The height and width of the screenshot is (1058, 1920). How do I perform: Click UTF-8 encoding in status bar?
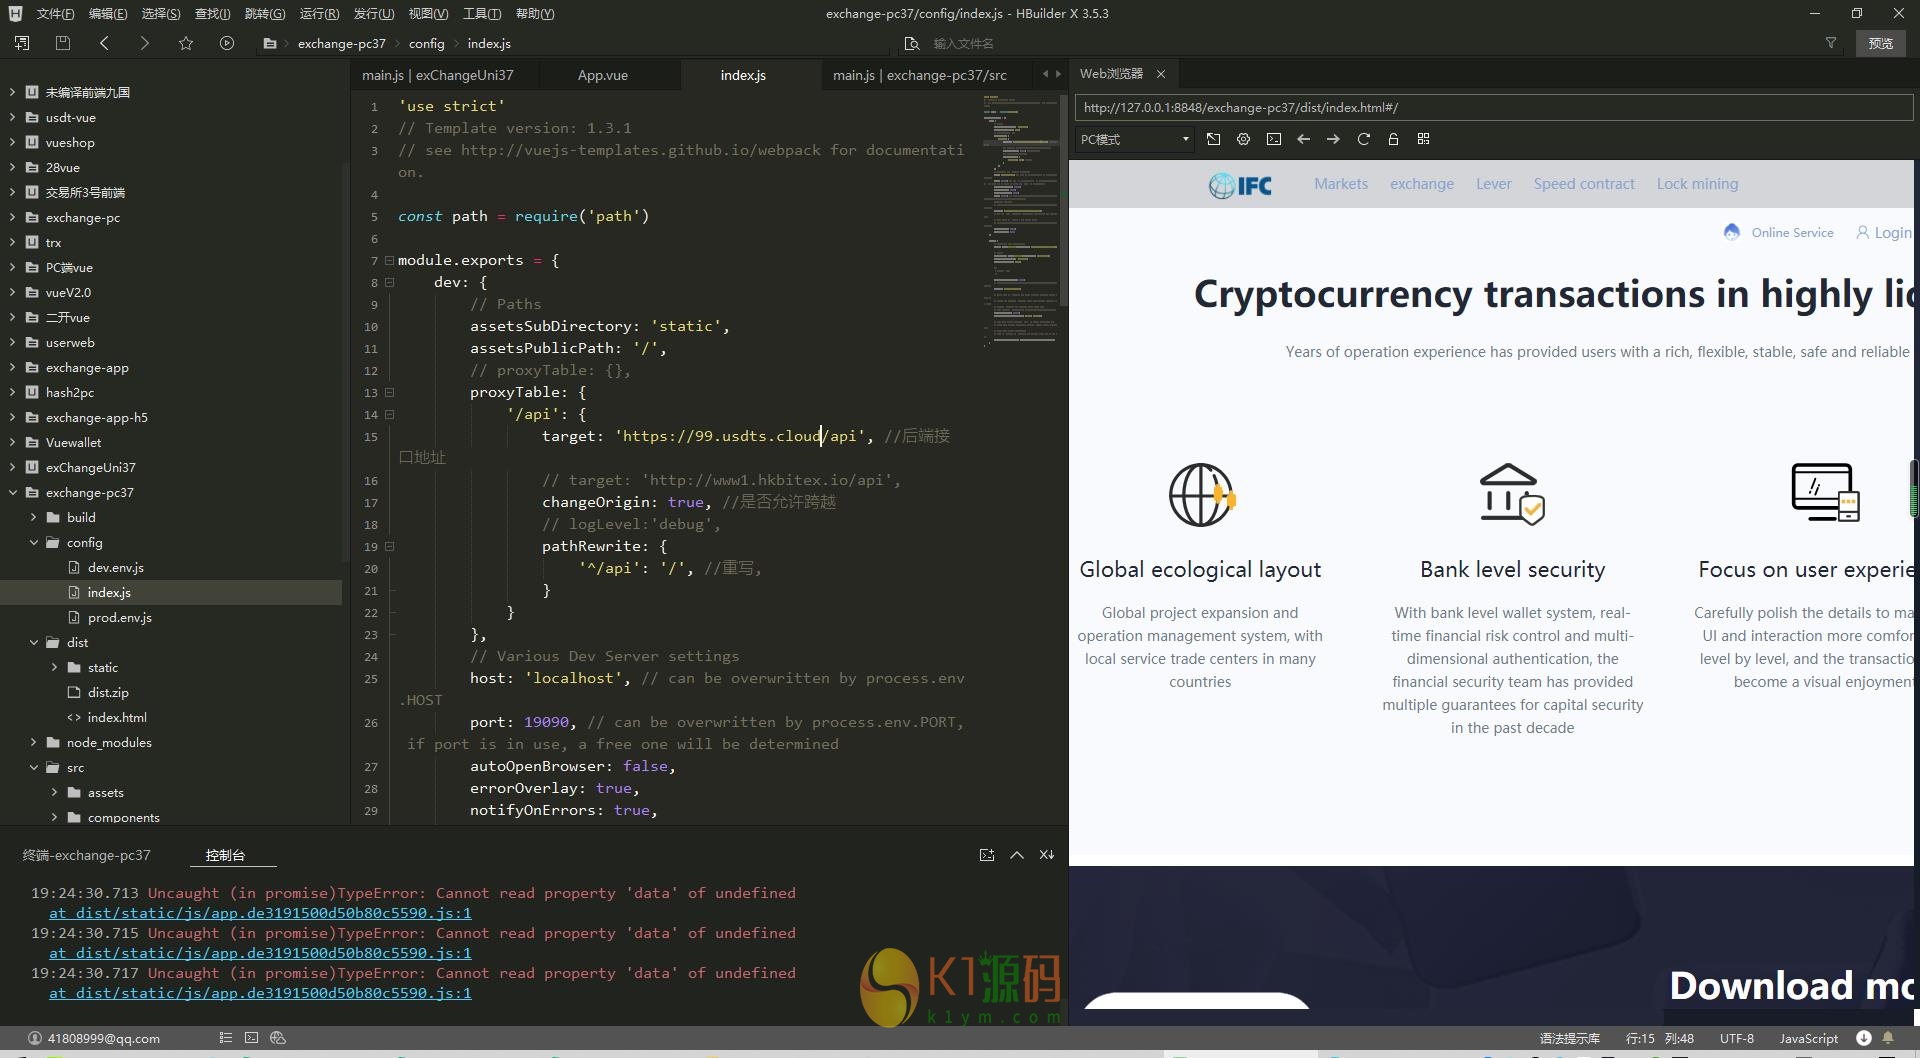(1736, 1038)
